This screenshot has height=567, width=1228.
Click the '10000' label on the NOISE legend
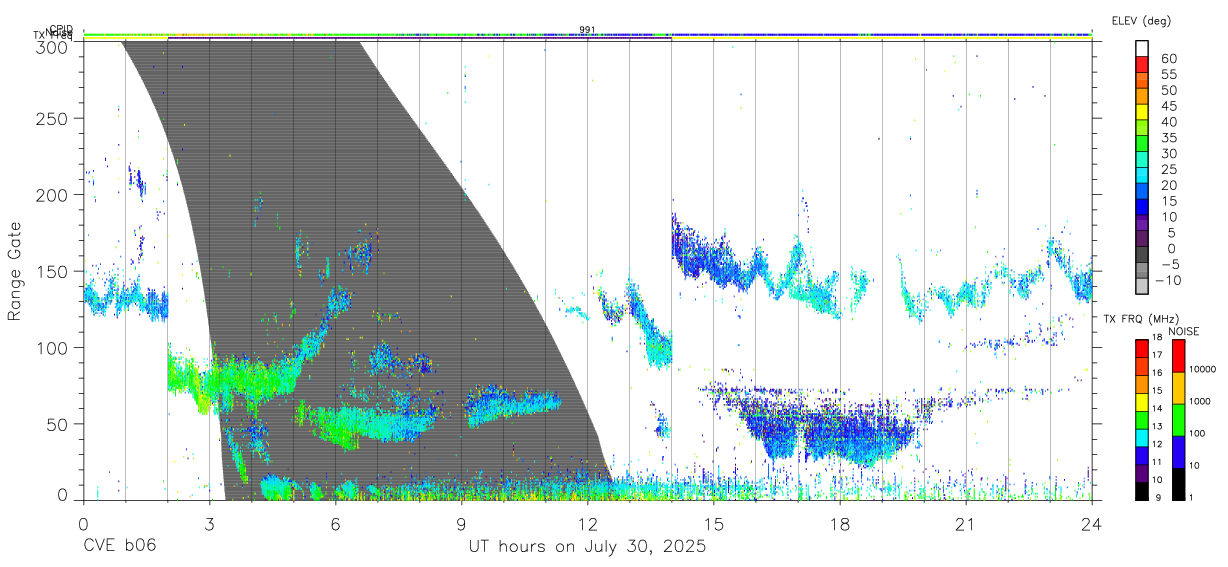[x=1203, y=369]
